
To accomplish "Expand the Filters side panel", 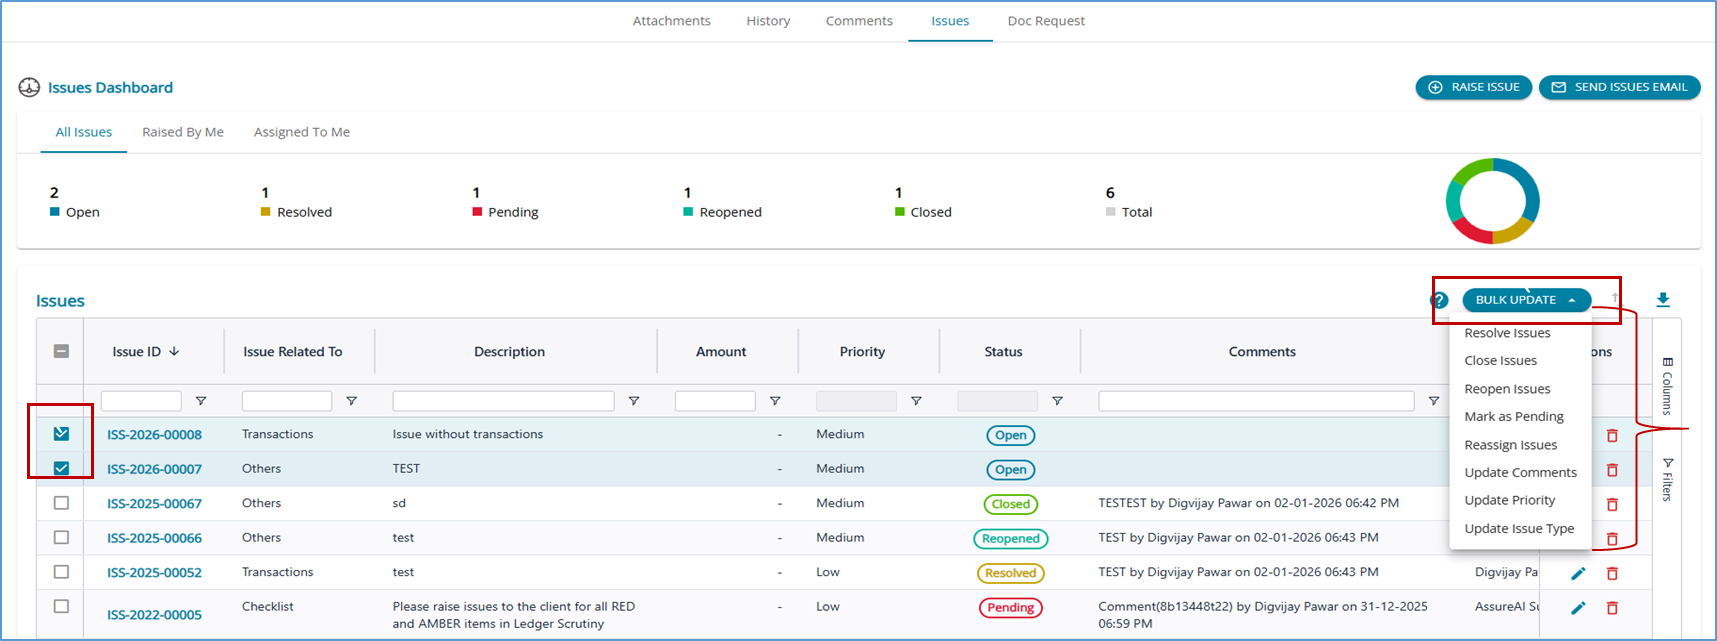I will 1667,480.
